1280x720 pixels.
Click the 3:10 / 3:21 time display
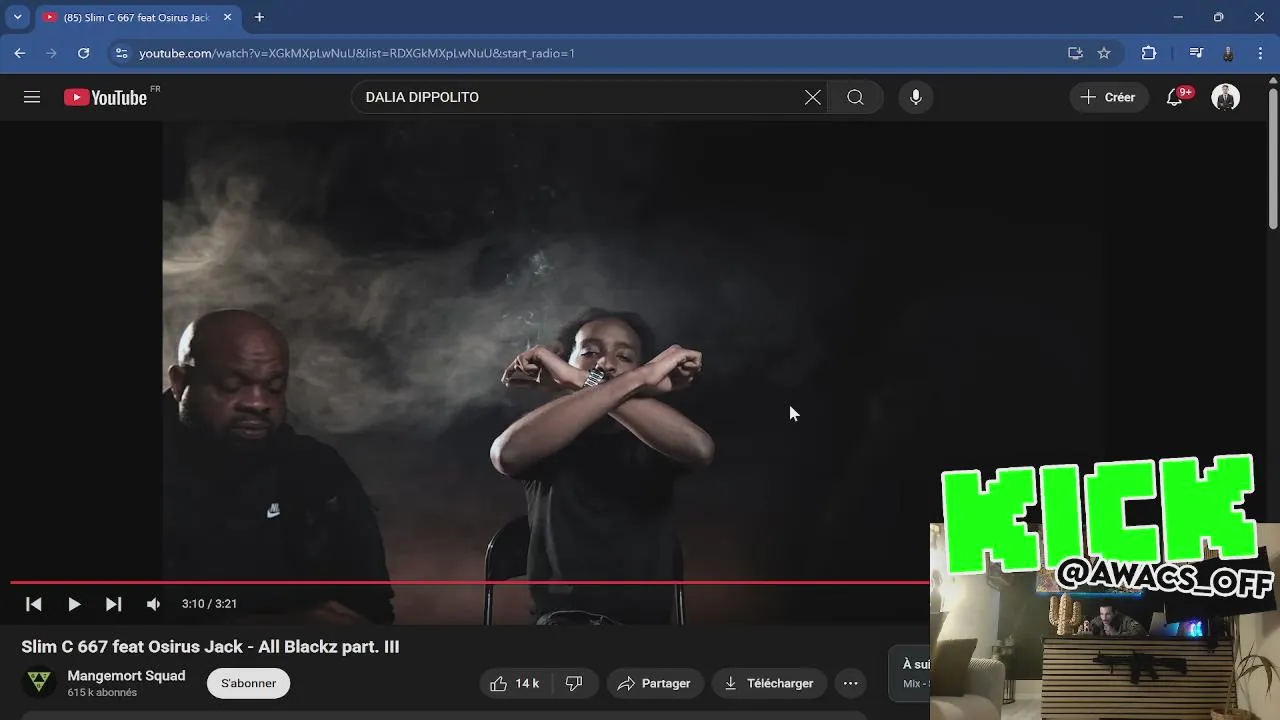209,604
